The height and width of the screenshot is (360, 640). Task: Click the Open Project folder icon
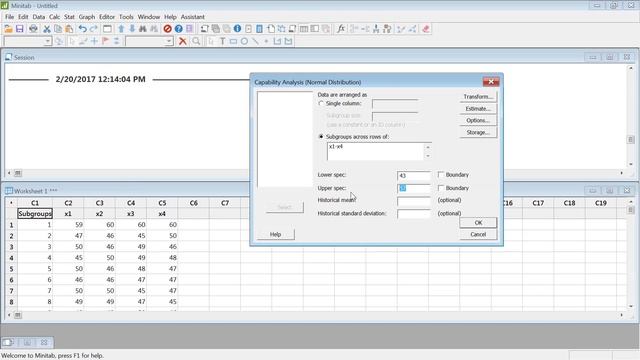click(8, 29)
